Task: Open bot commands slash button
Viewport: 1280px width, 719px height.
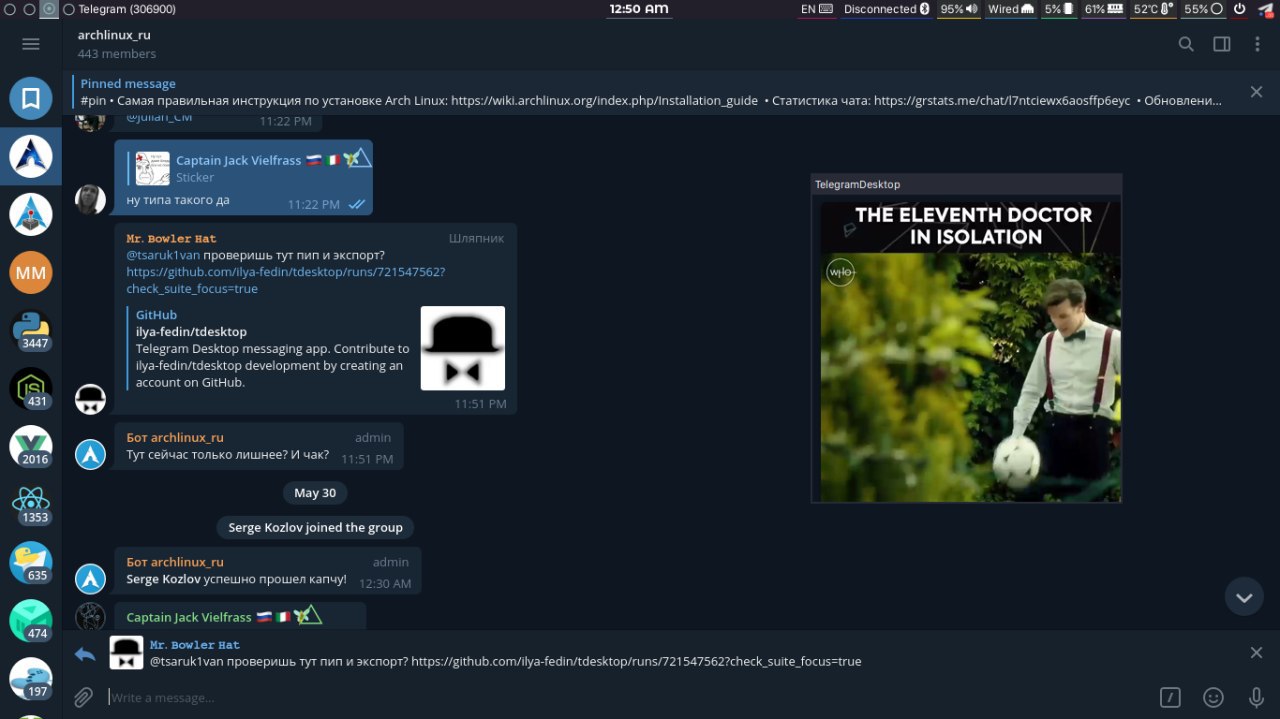Action: 1170,697
